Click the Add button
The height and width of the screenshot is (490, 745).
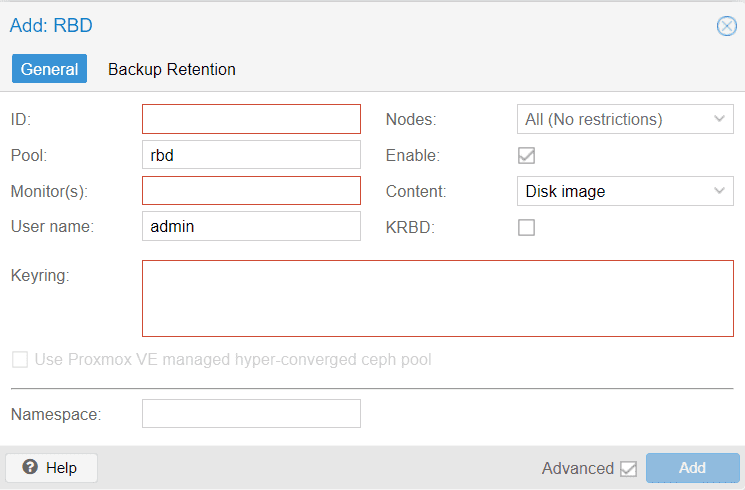click(x=692, y=468)
